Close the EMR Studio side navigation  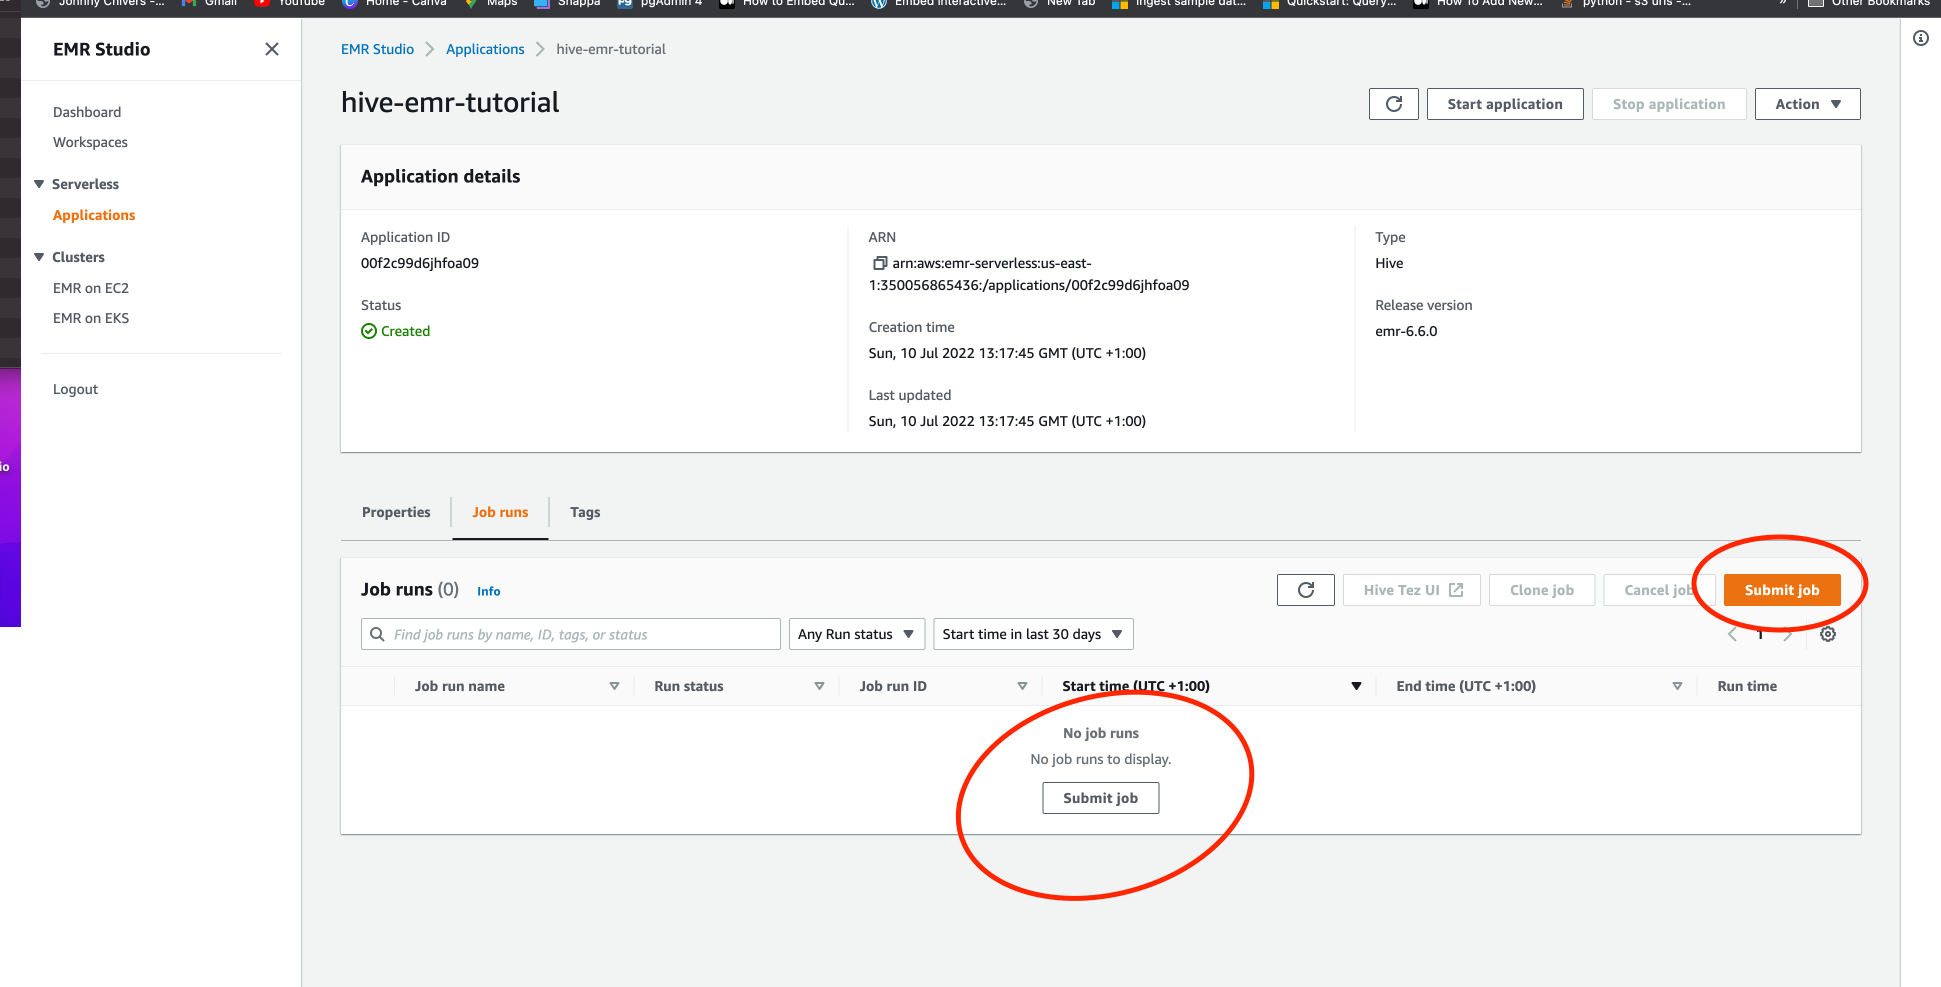tap(271, 49)
